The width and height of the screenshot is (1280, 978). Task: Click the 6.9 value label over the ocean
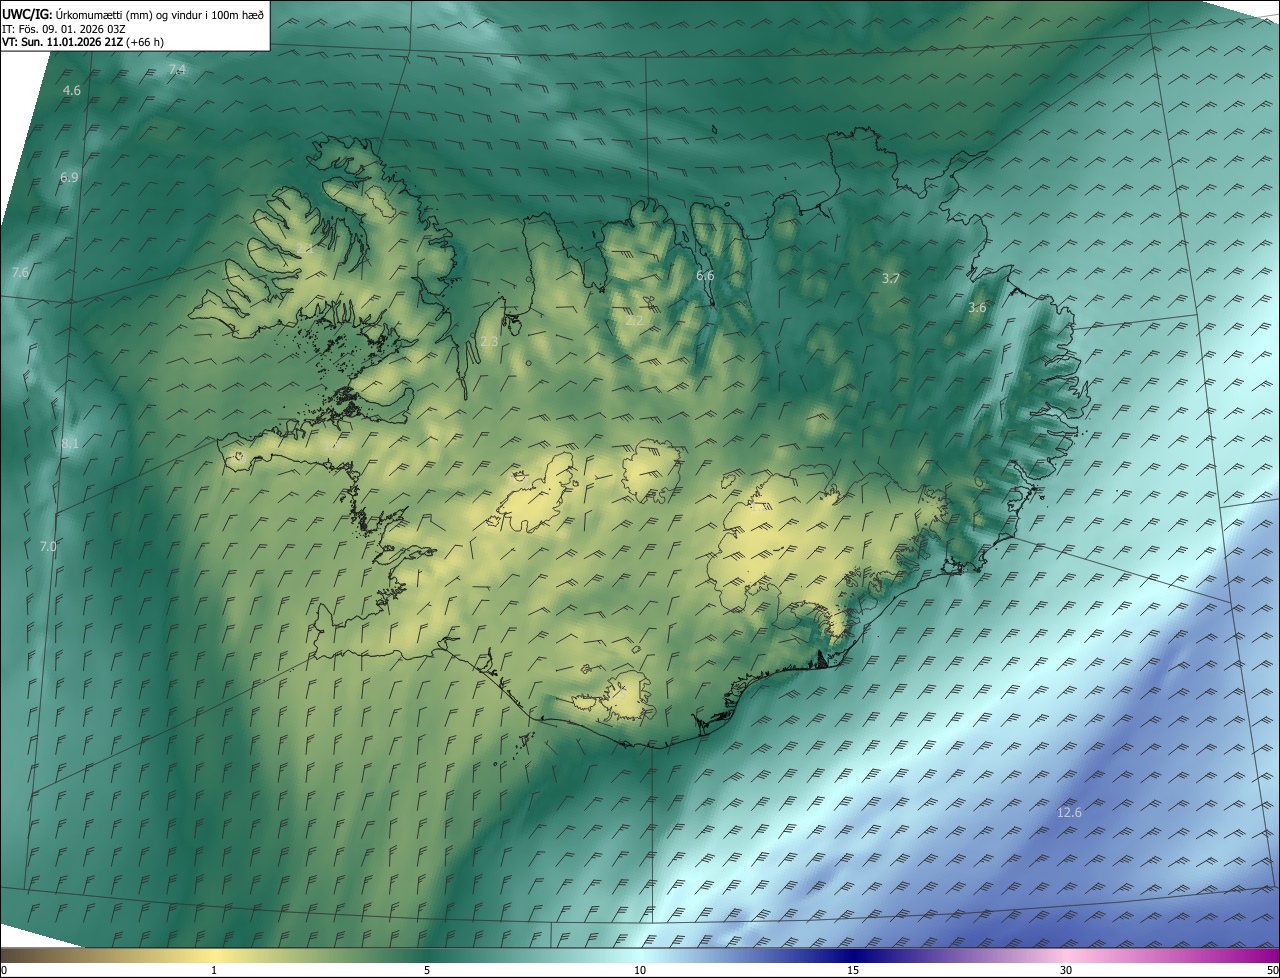coord(69,177)
